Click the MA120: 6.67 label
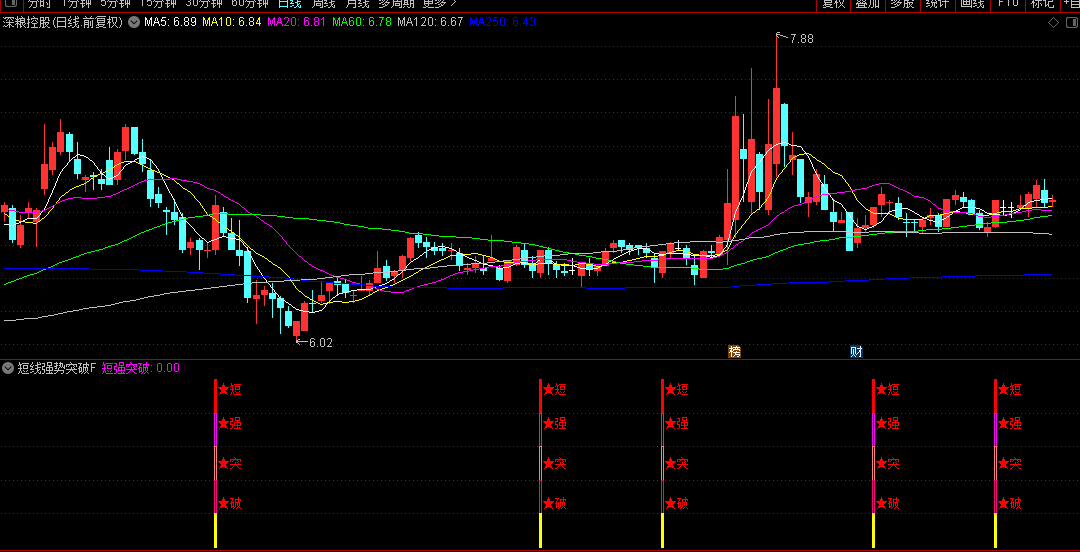Viewport: 1080px width, 552px height. coord(430,22)
